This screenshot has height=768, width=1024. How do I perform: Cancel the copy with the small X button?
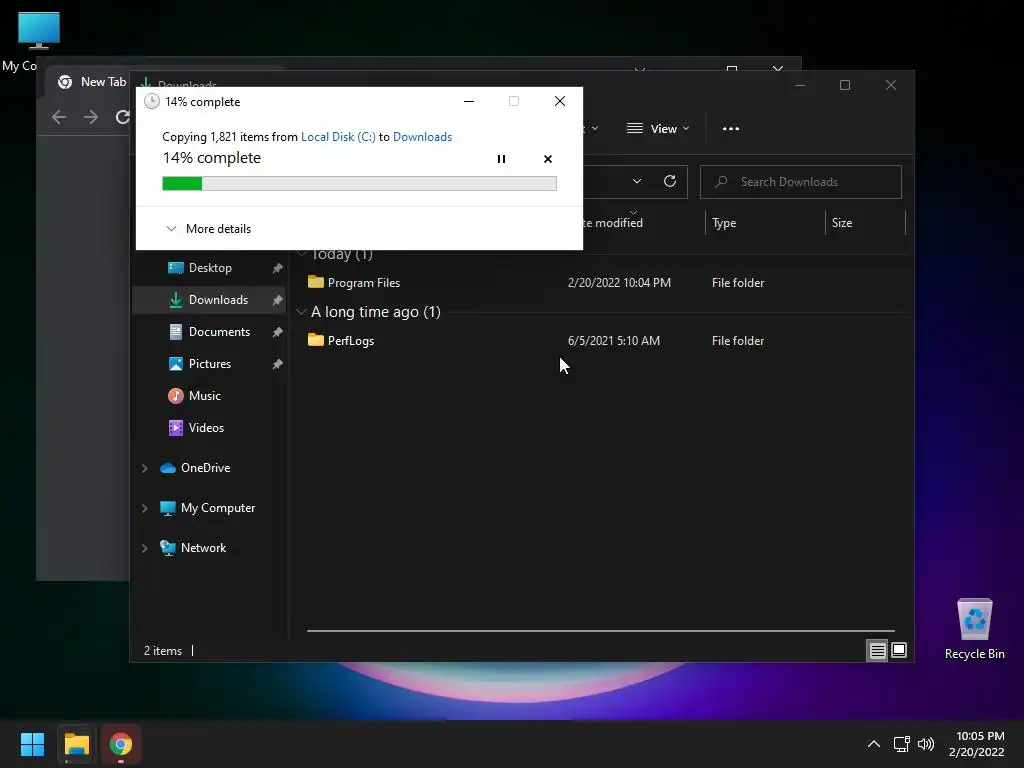[547, 159]
